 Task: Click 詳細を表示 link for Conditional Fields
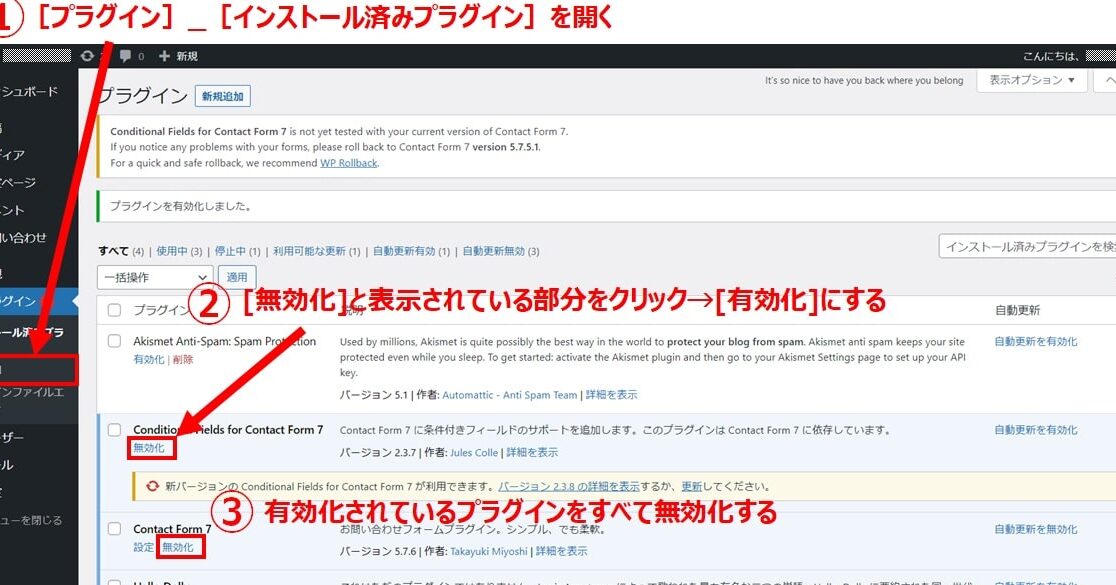point(532,452)
